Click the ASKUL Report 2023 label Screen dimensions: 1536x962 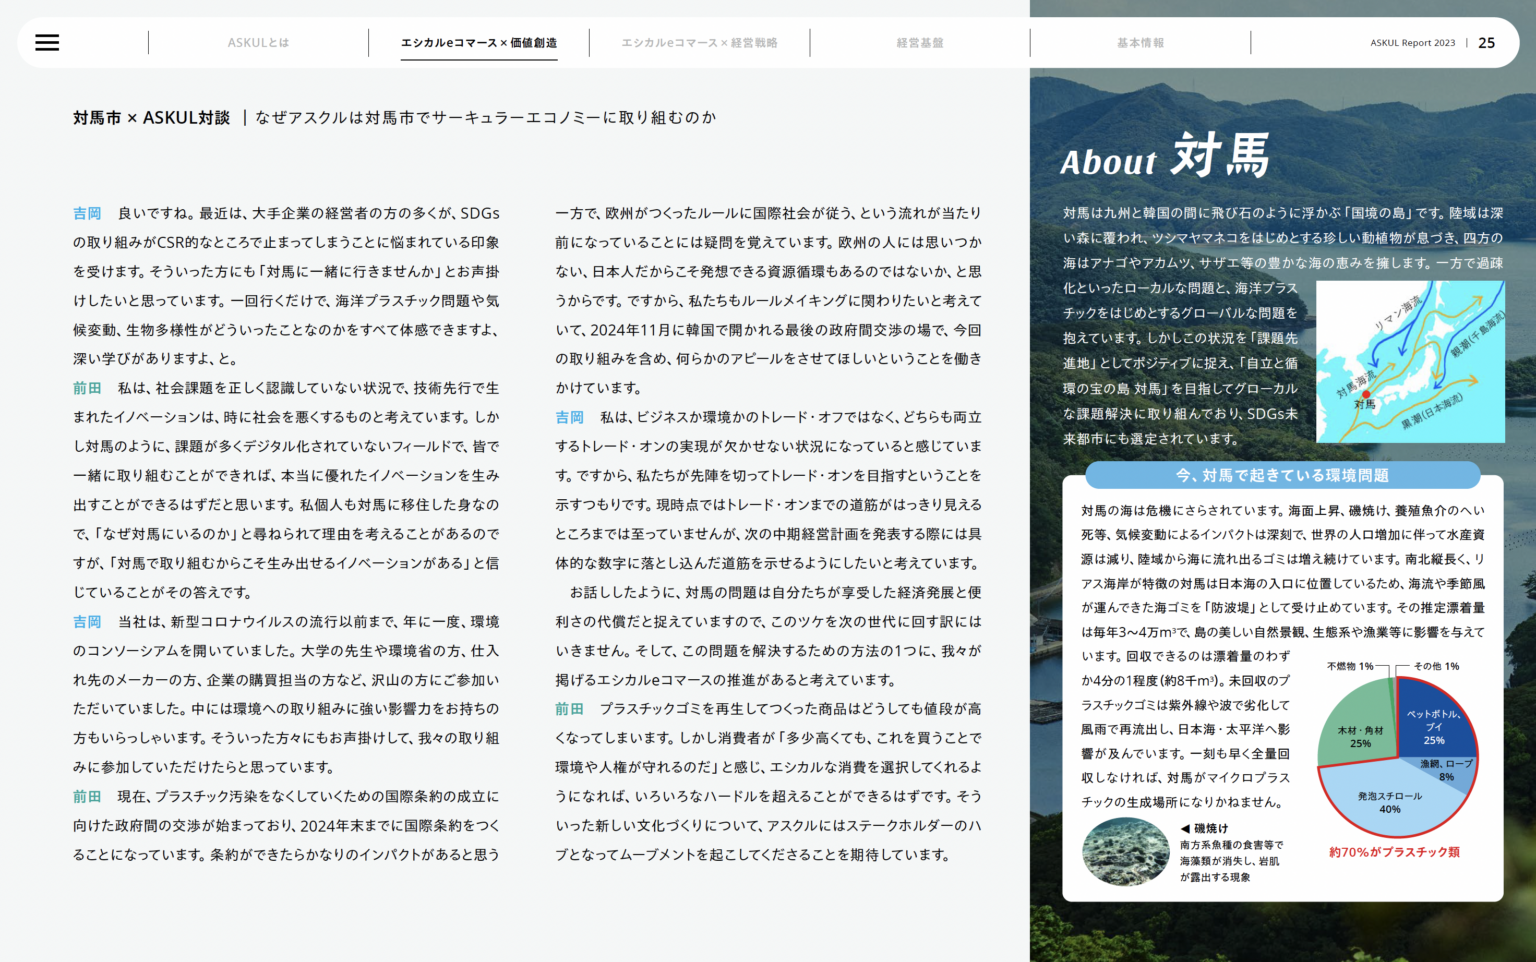coord(1412,43)
